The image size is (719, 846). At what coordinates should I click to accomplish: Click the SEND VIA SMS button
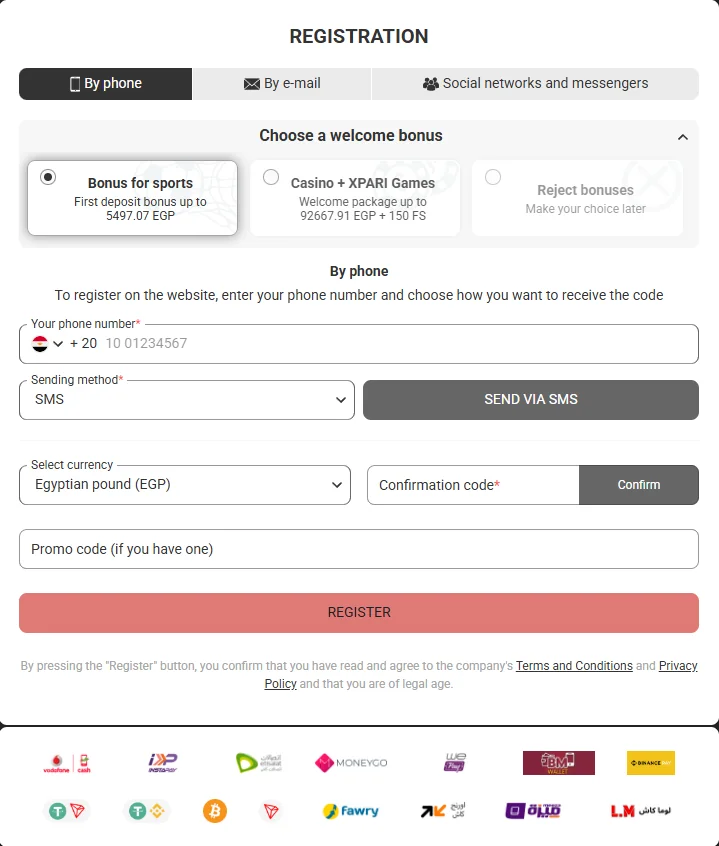click(x=531, y=400)
